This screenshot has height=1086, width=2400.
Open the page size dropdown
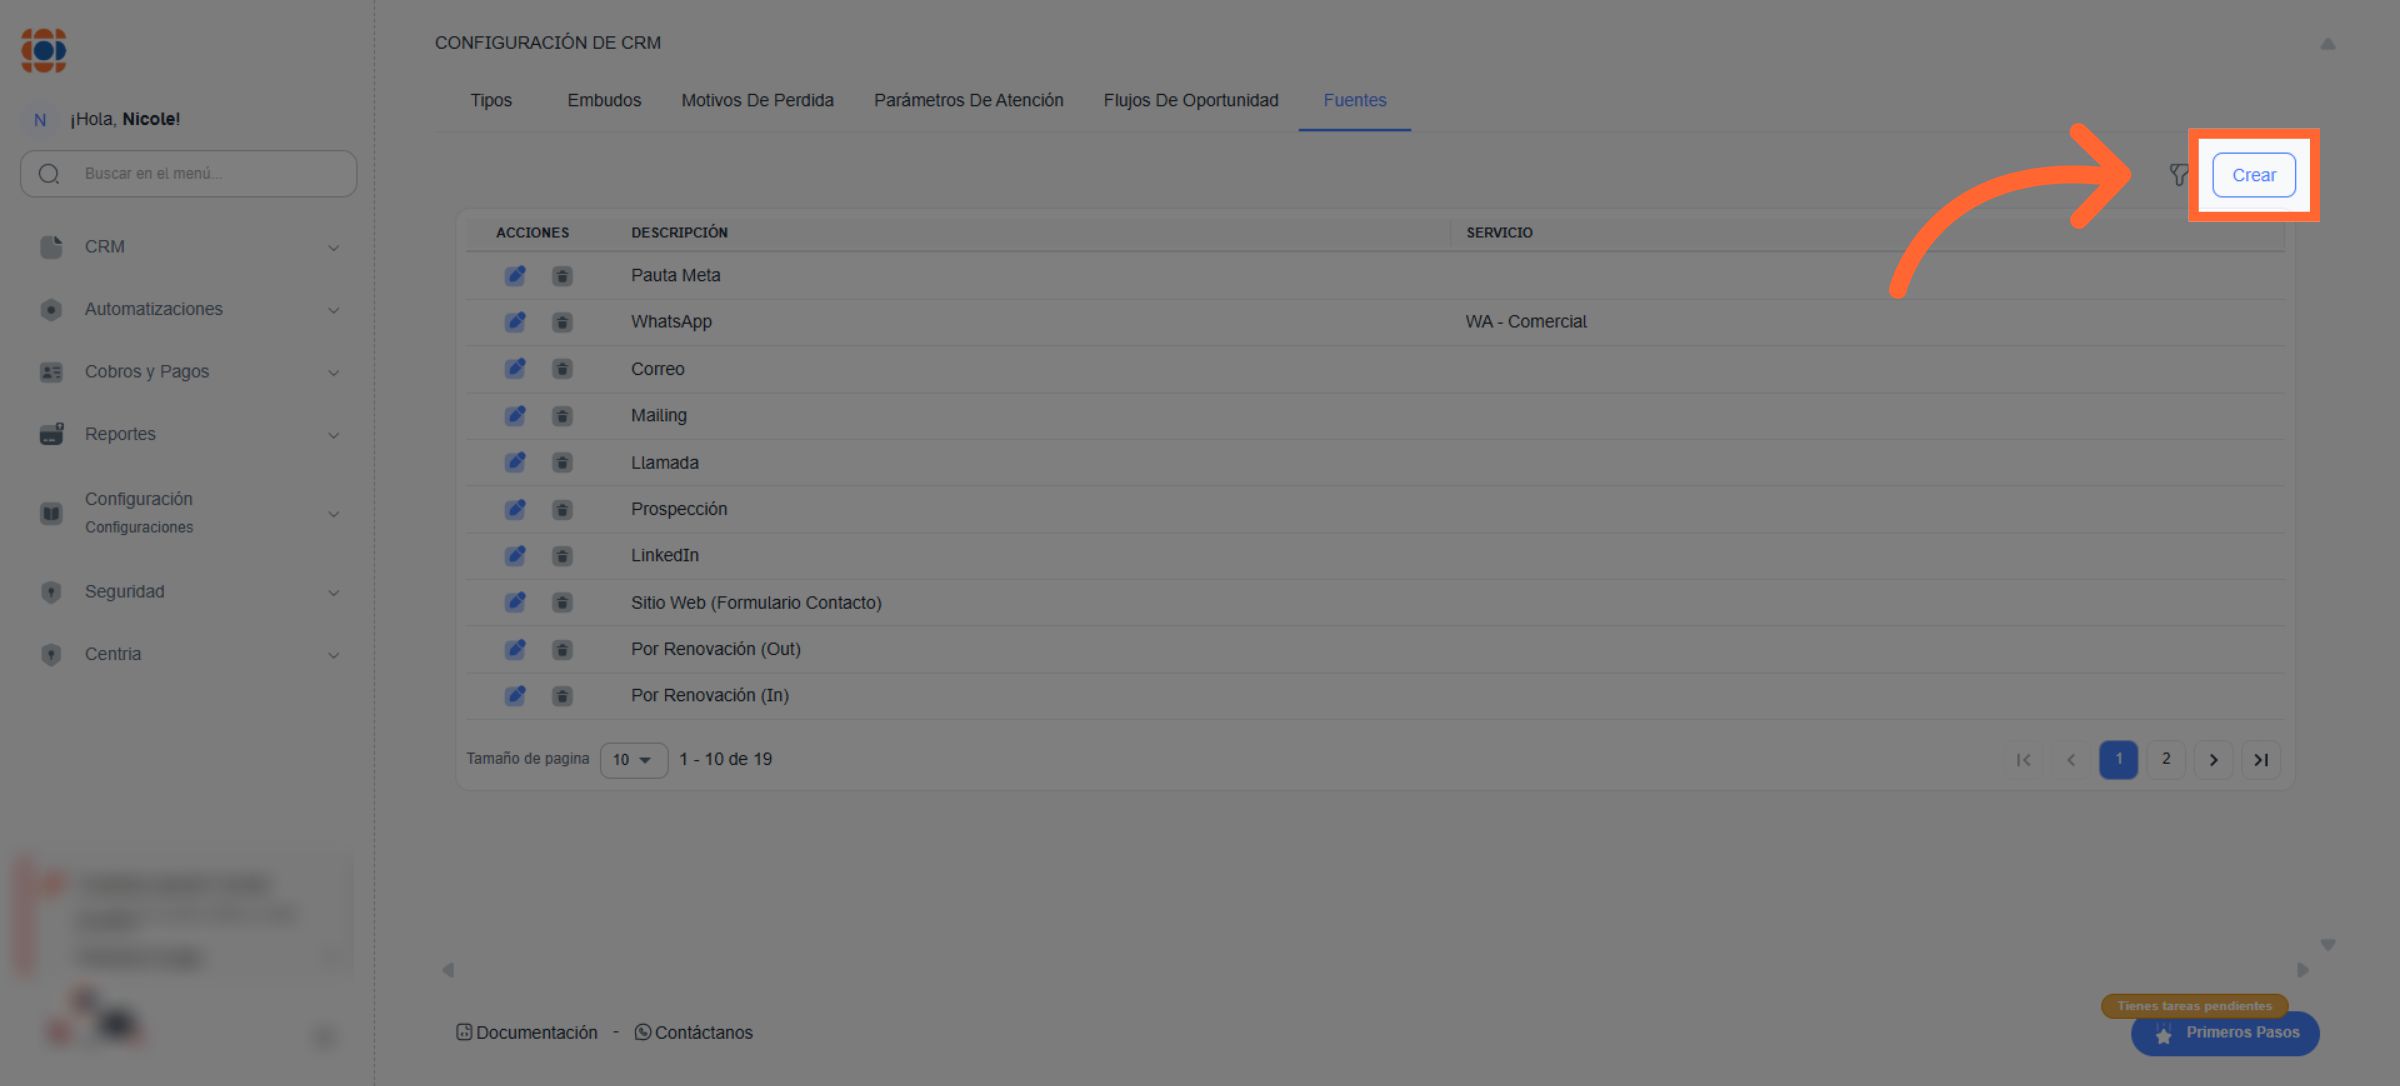click(633, 760)
